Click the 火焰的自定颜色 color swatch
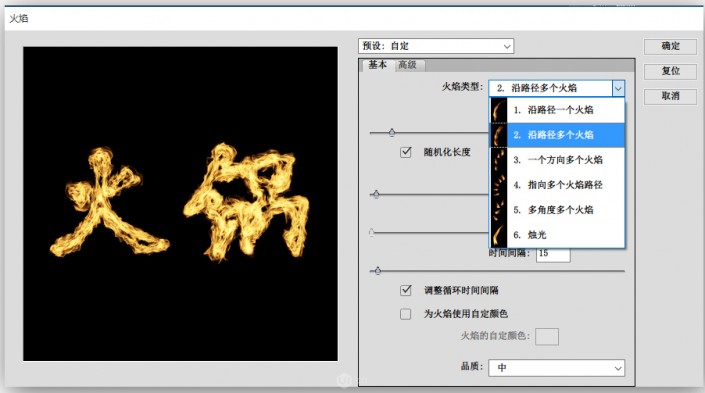The width and height of the screenshot is (705, 393). pos(547,336)
